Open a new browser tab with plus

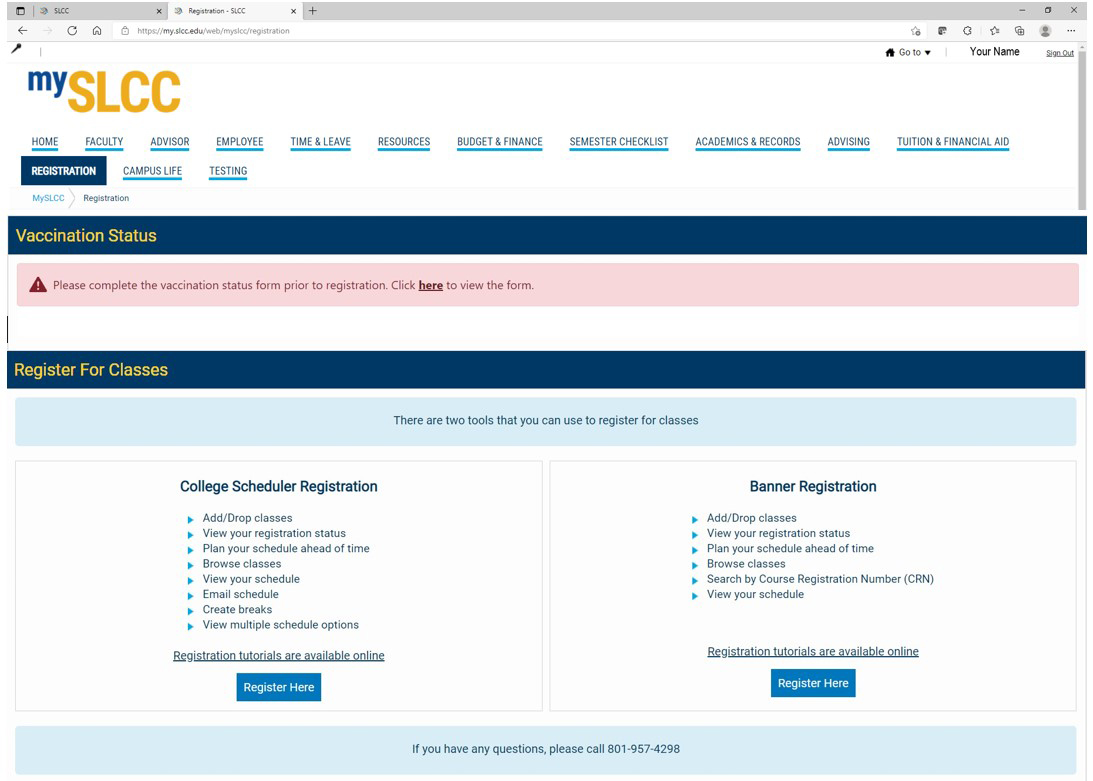point(313,11)
